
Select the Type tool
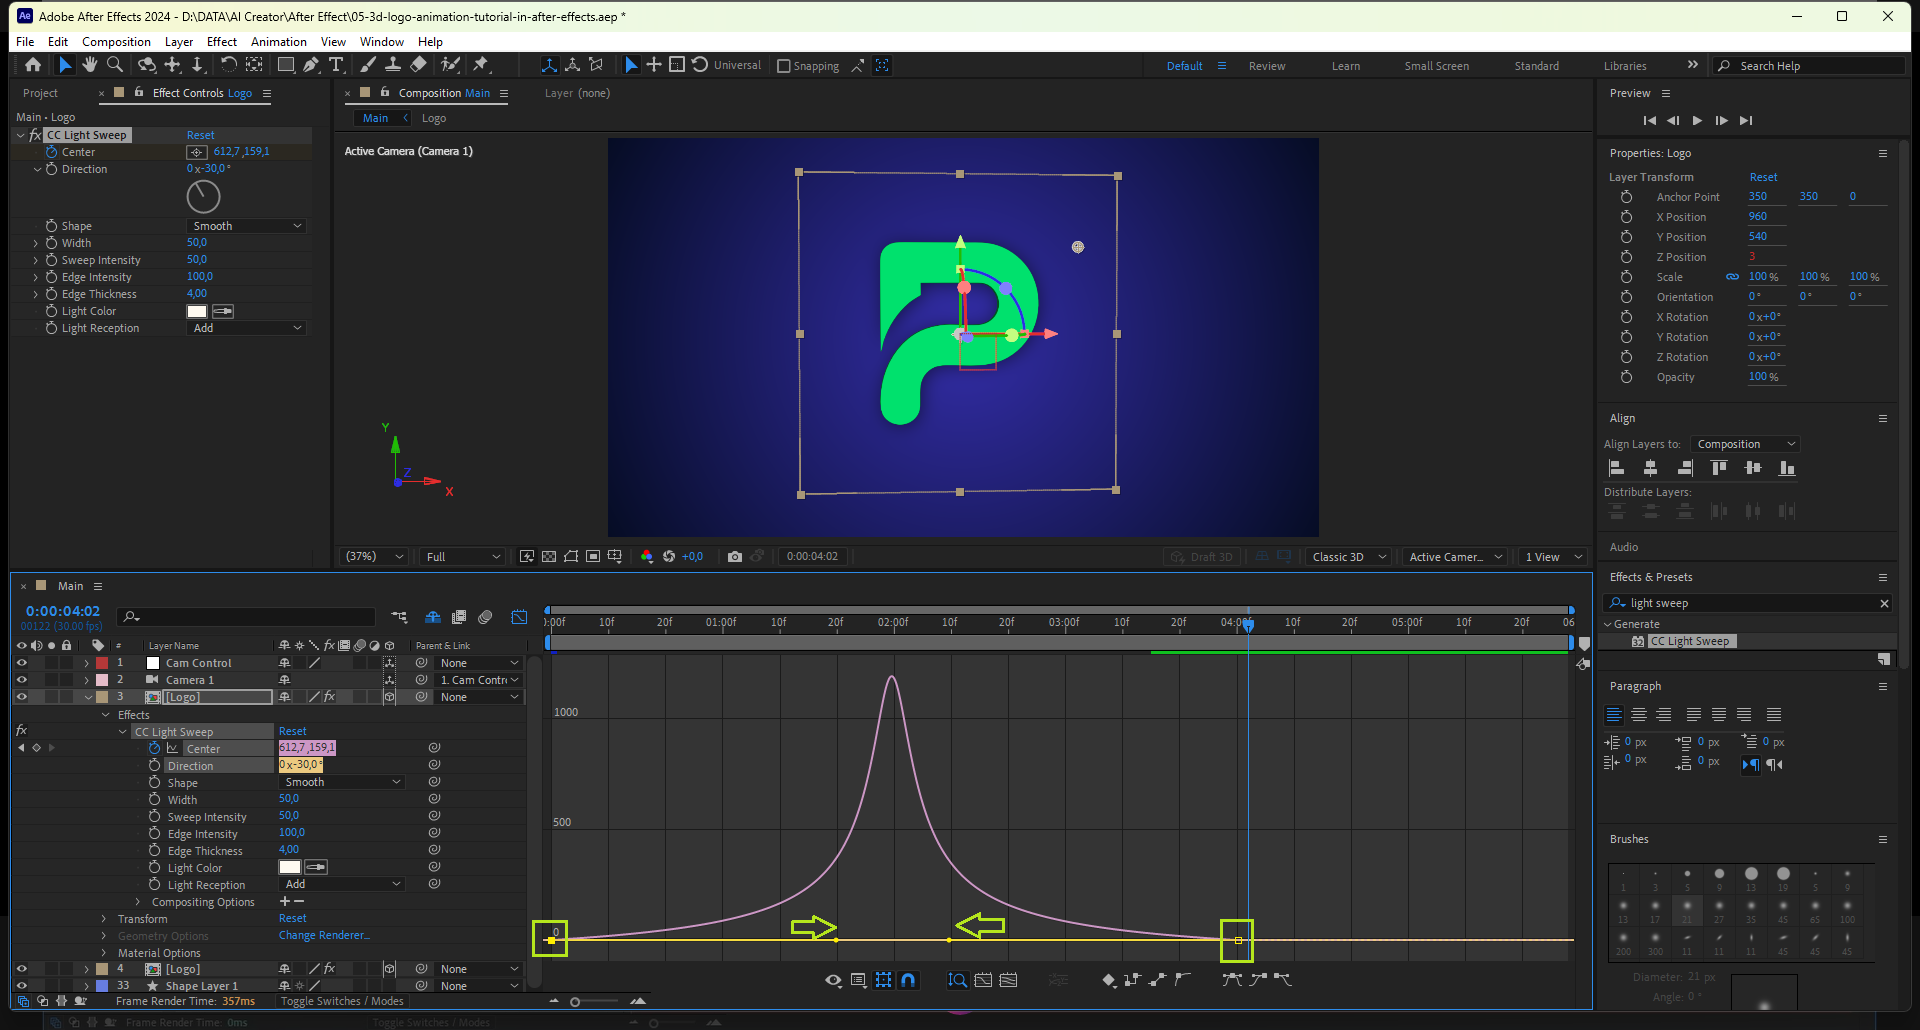336,65
